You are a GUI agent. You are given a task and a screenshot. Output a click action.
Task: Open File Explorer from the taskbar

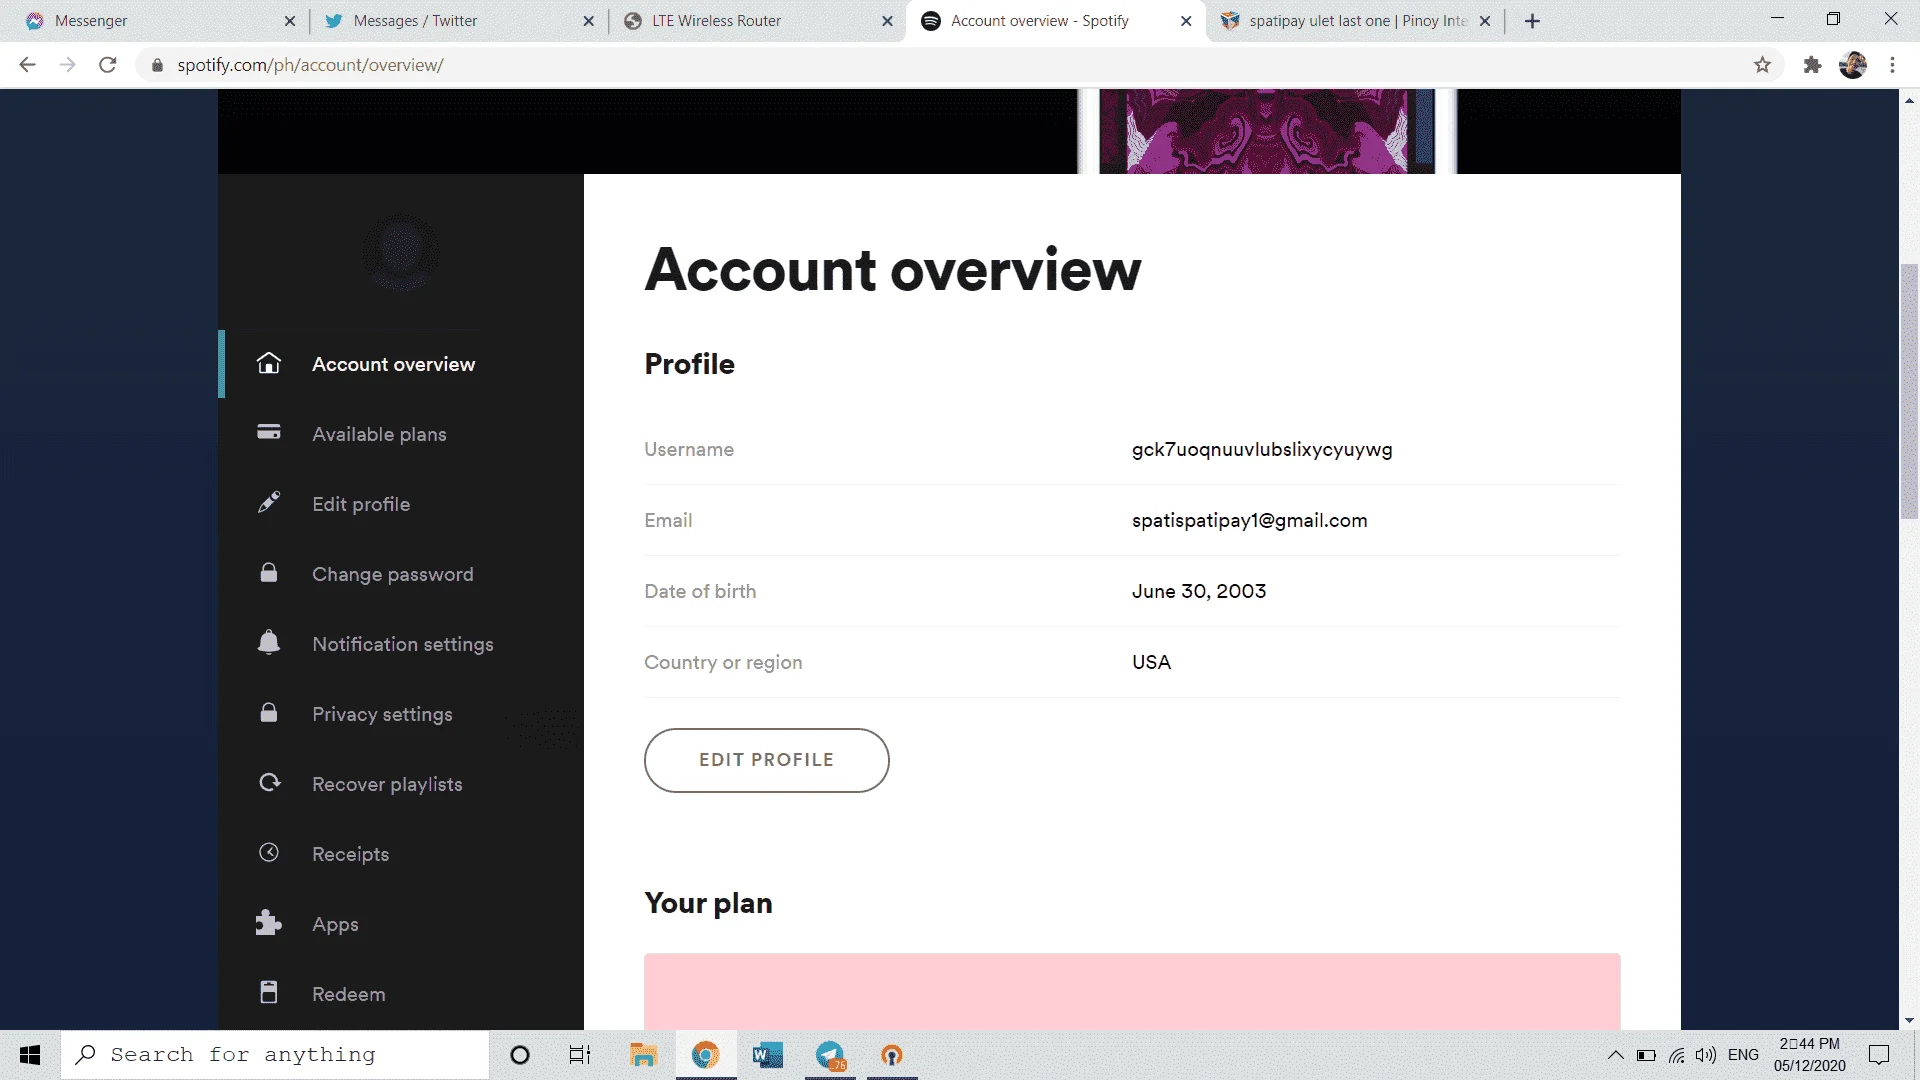click(643, 1055)
